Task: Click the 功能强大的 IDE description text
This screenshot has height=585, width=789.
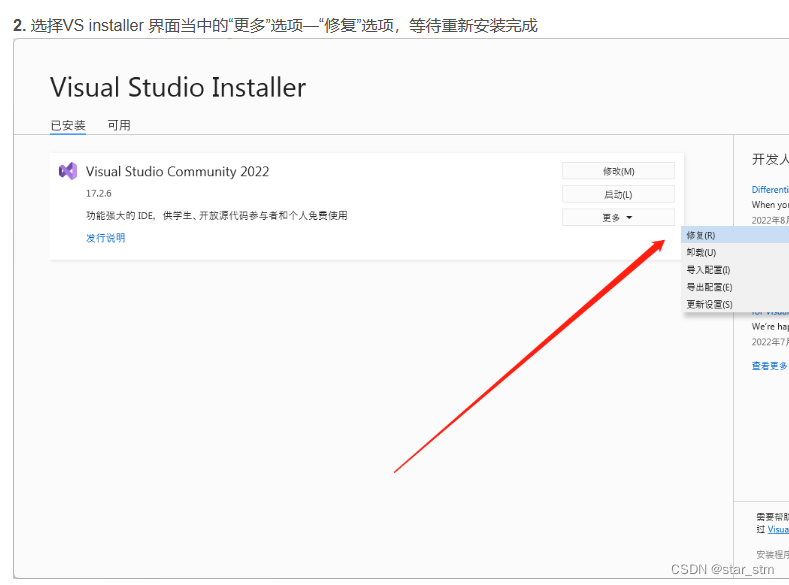Action: coord(217,216)
